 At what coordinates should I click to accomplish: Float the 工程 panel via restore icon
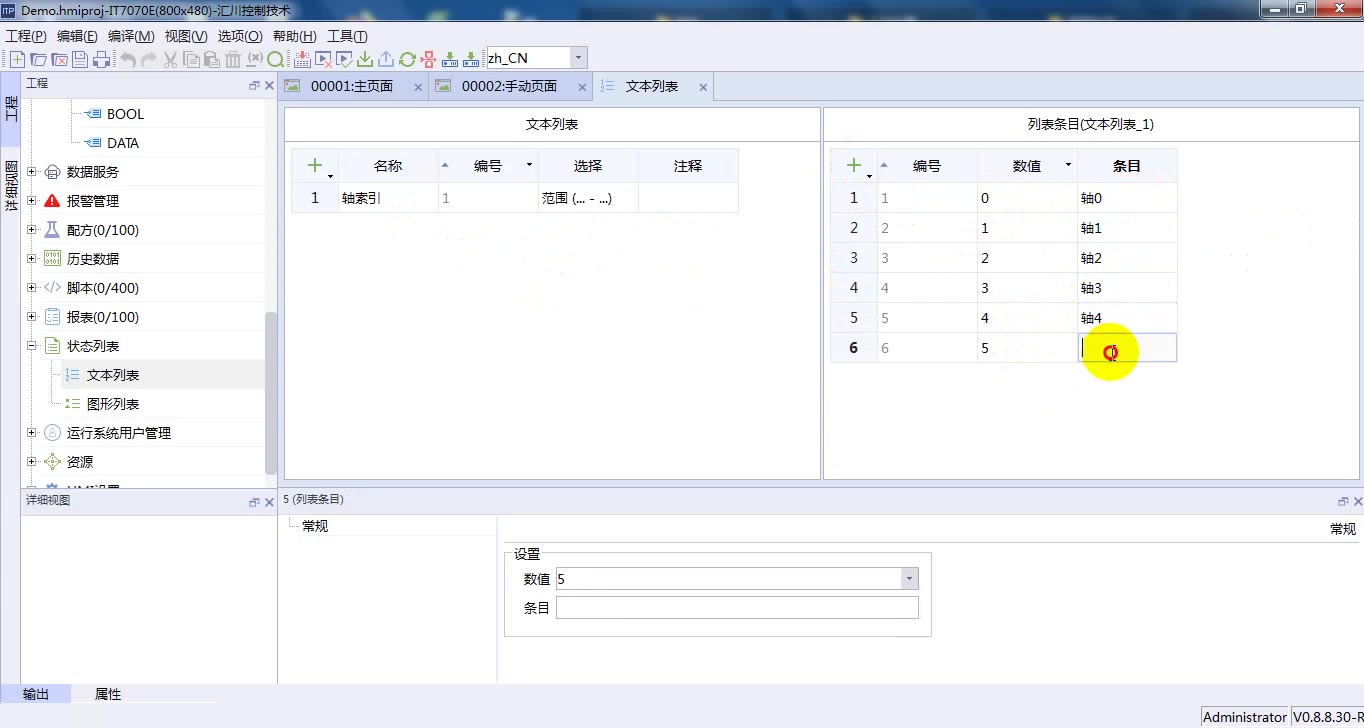tap(254, 86)
